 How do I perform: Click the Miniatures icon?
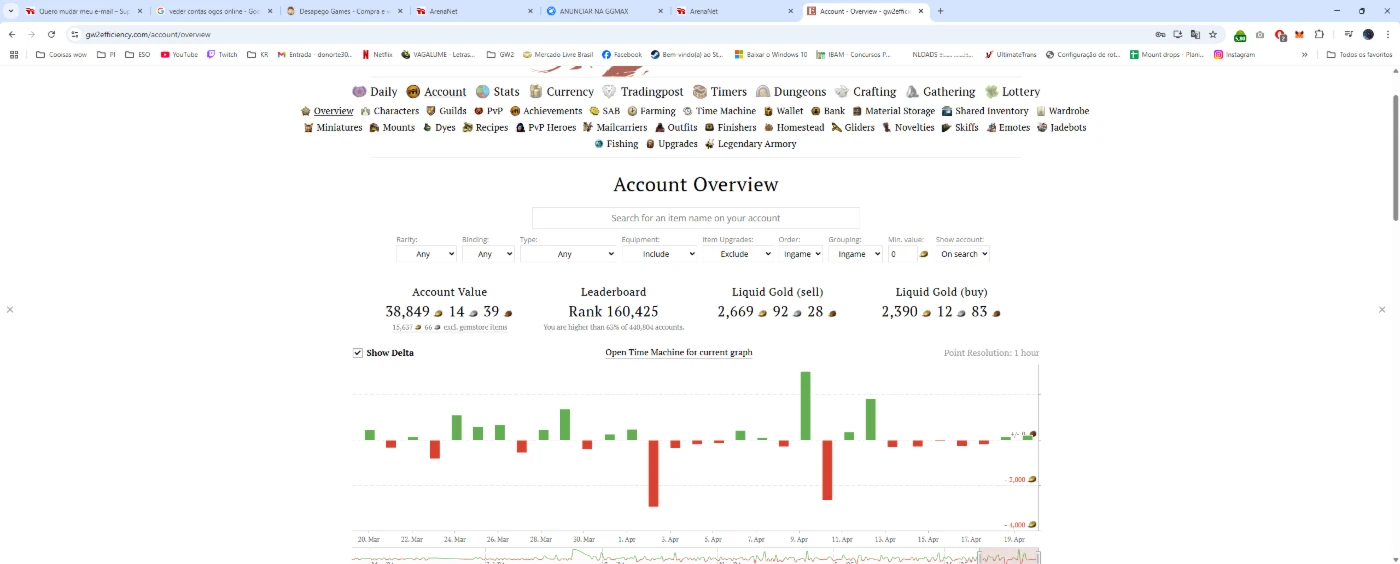click(x=309, y=127)
